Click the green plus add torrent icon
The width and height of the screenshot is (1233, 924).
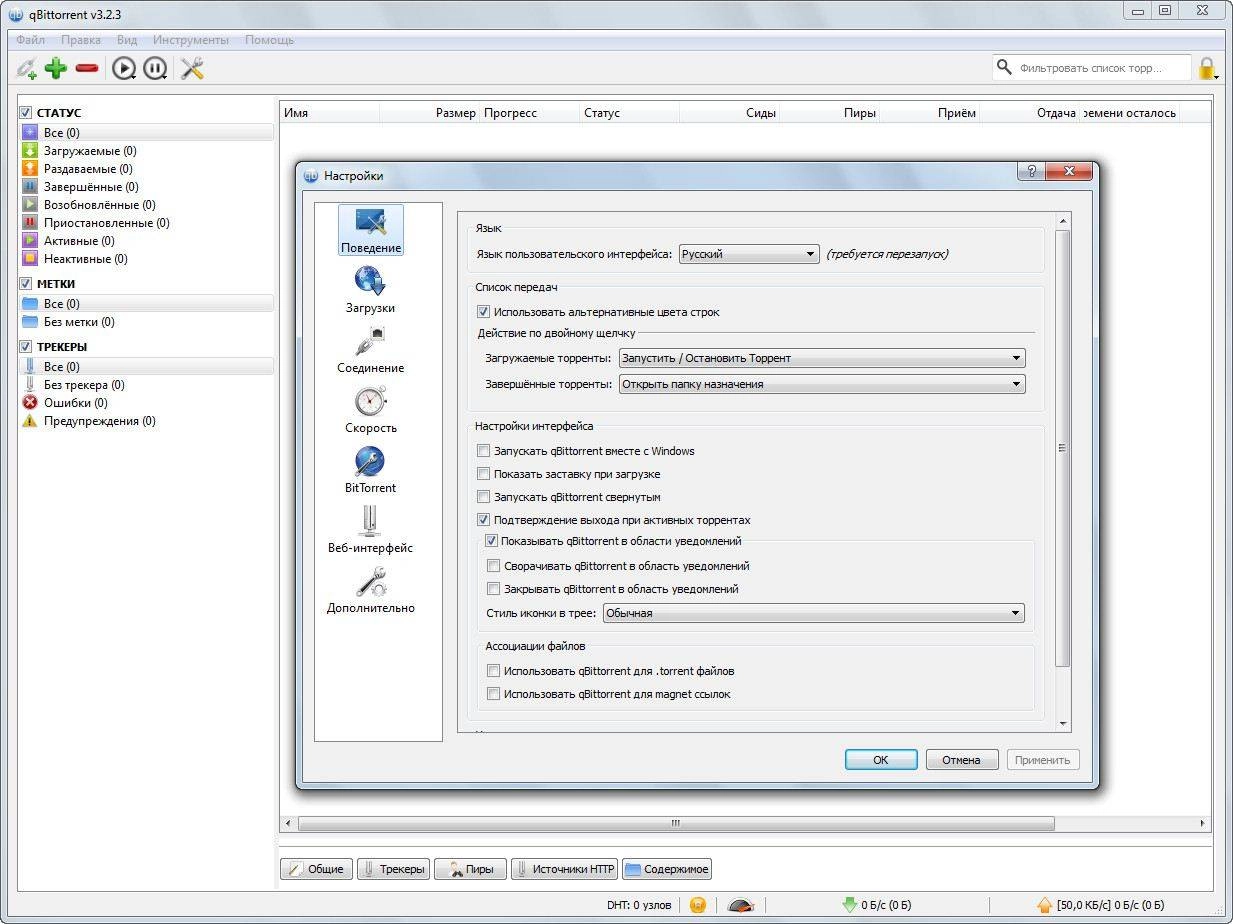[x=56, y=68]
